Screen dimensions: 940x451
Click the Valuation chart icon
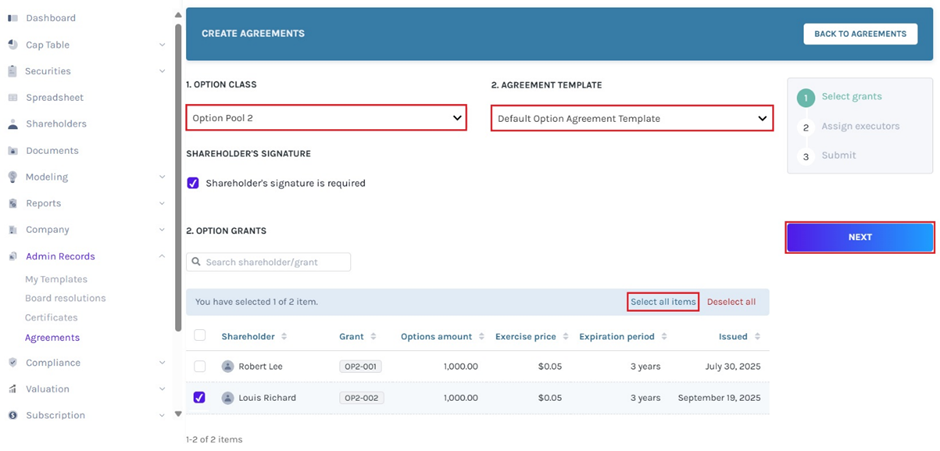click(13, 389)
